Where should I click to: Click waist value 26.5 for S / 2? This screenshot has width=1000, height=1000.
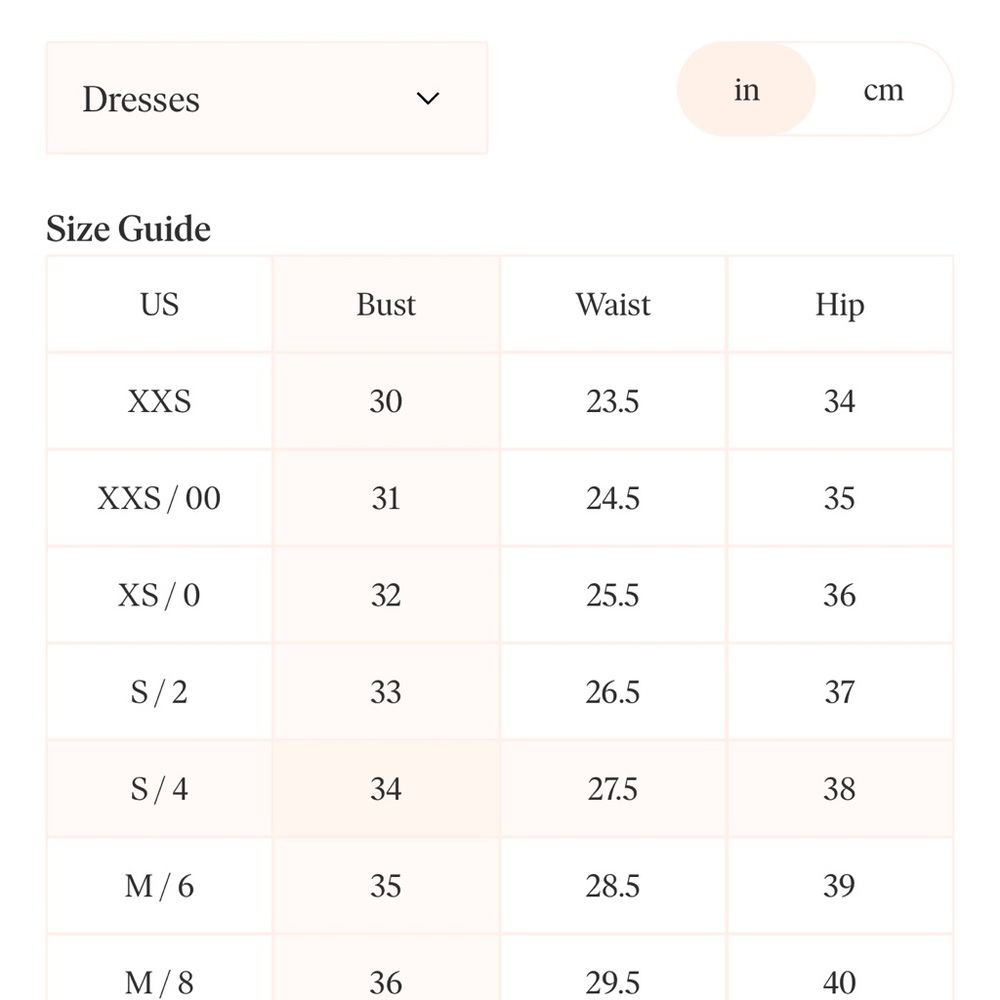coord(613,692)
